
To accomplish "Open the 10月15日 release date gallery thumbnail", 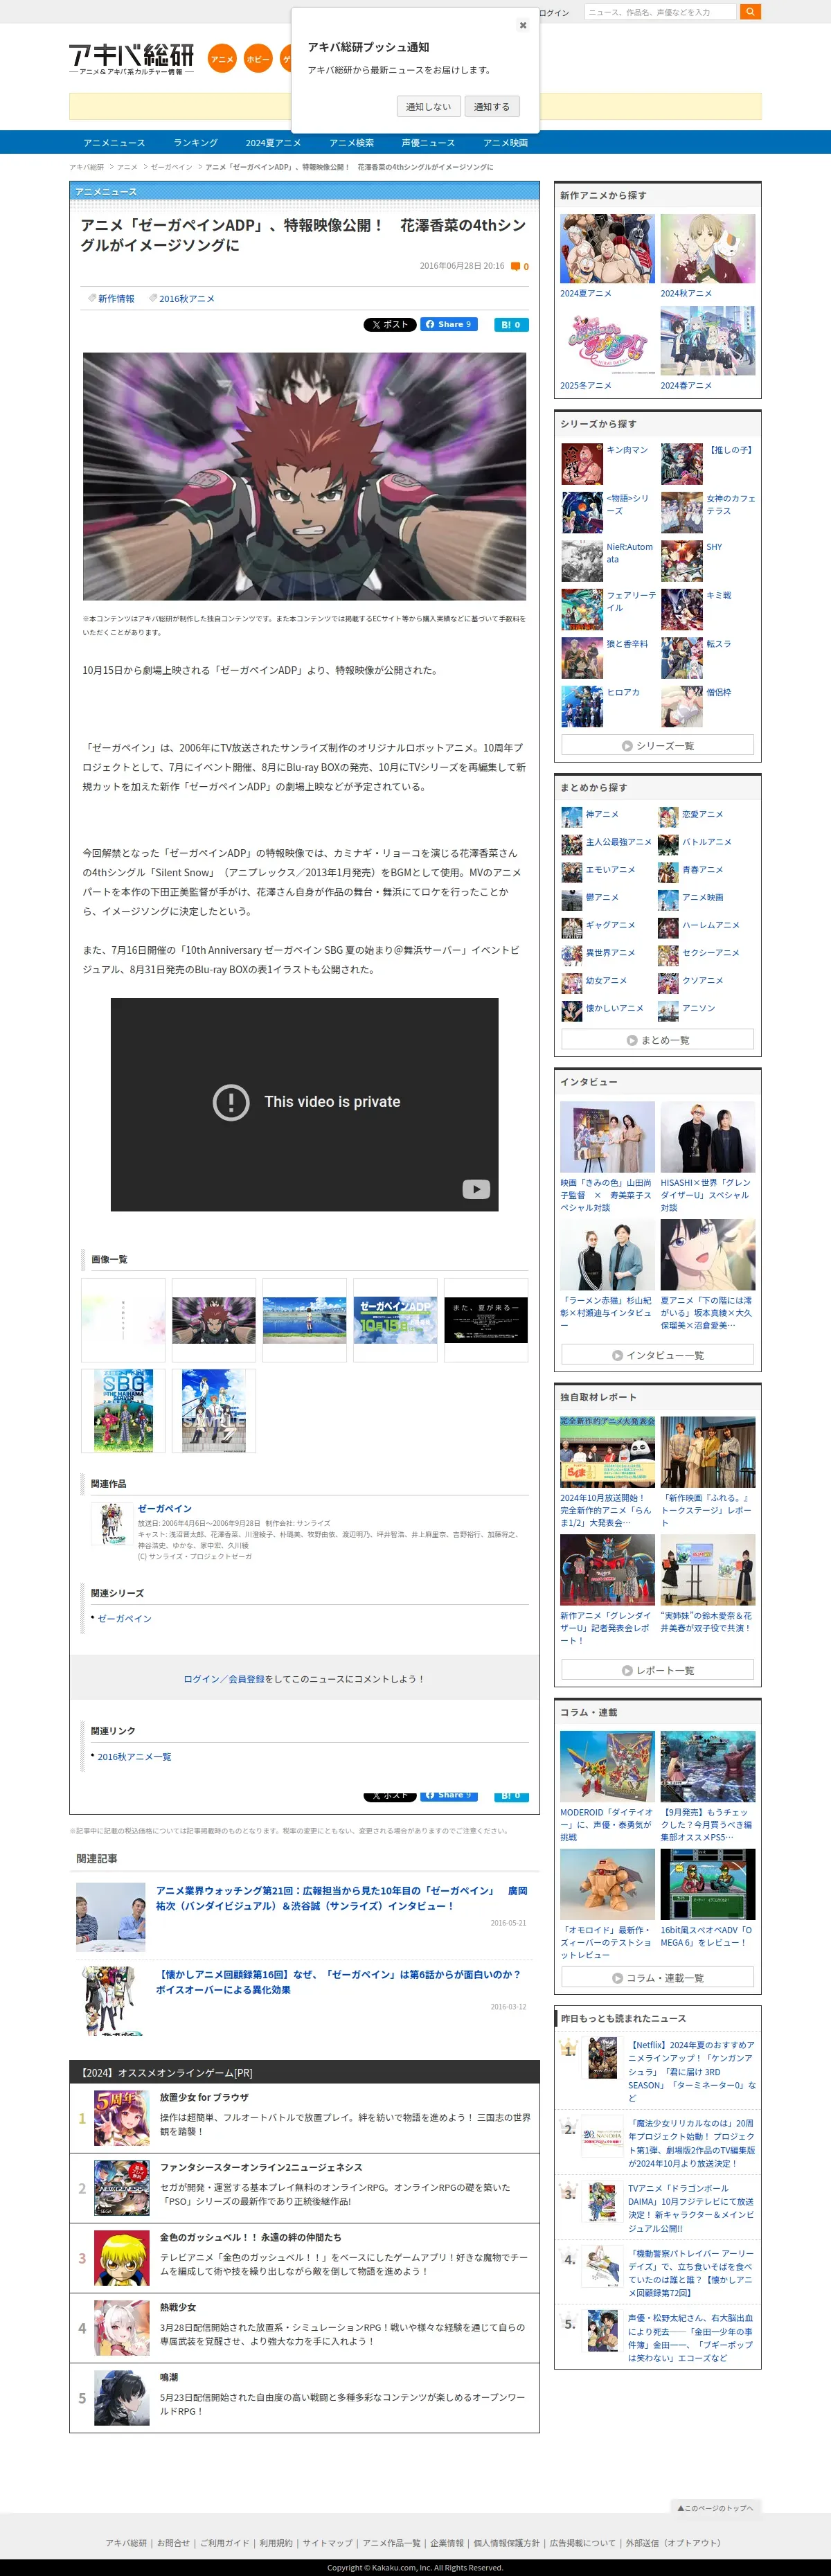I will [395, 1320].
